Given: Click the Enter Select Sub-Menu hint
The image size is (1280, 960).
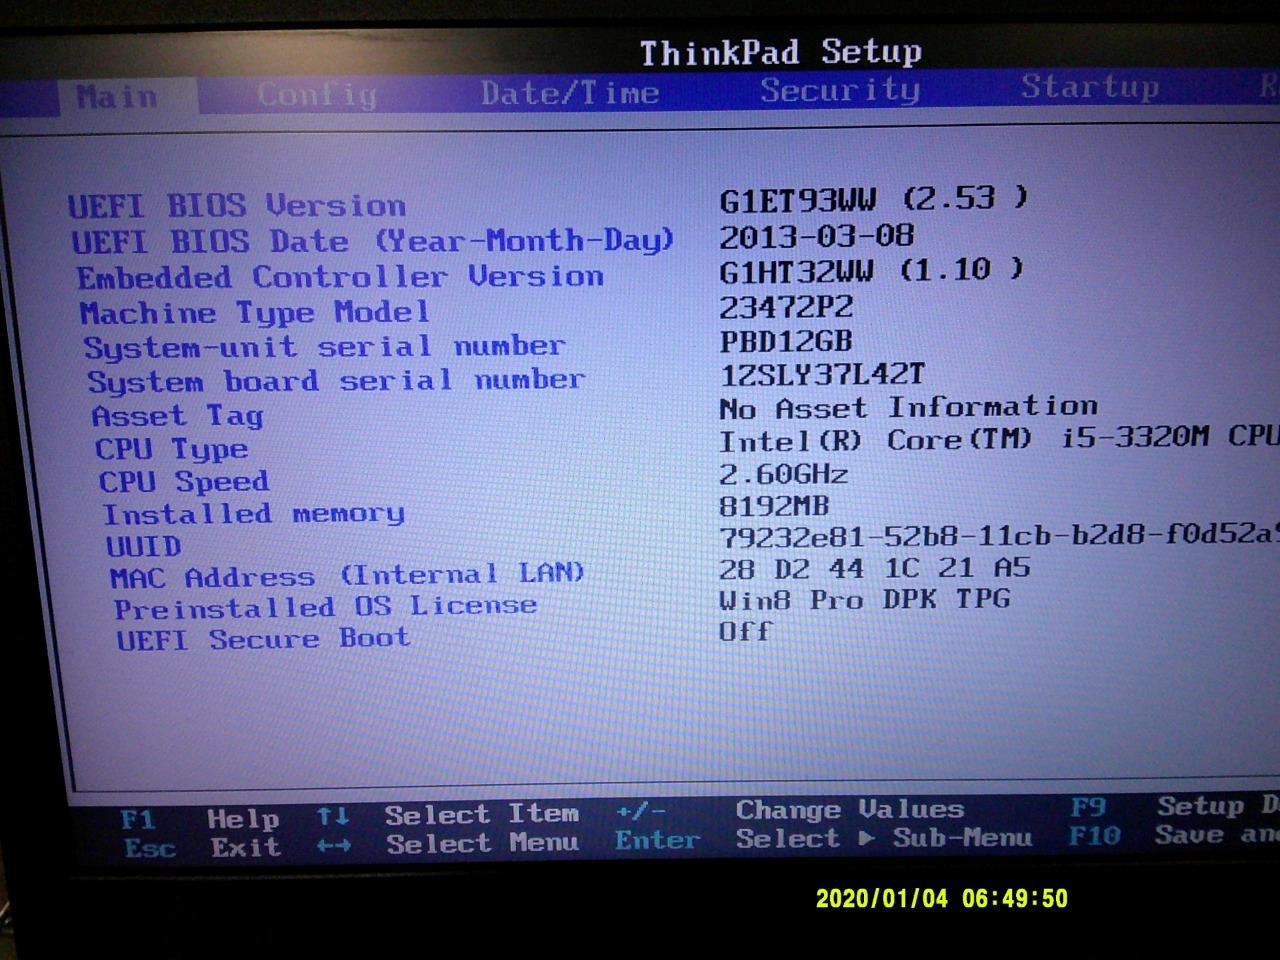Looking at the screenshot, I should click(x=823, y=838).
